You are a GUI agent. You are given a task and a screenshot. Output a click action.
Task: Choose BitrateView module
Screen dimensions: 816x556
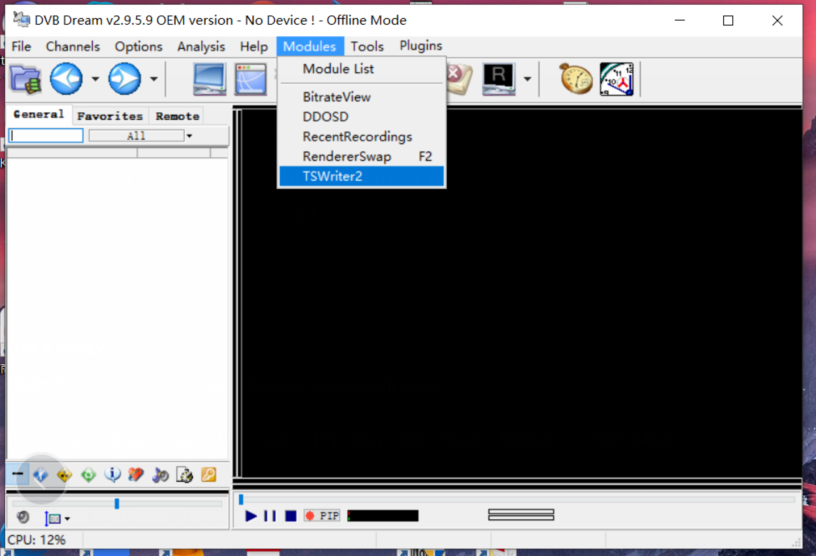[x=362, y=97]
